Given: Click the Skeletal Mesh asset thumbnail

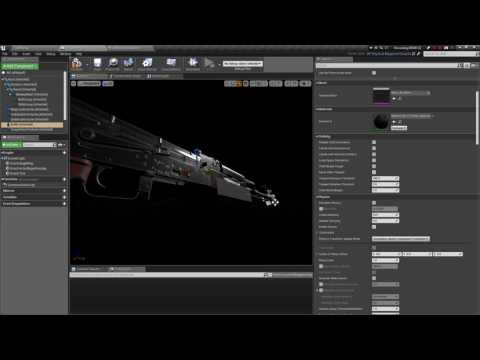Looking at the screenshot, I should pyautogui.click(x=381, y=96).
